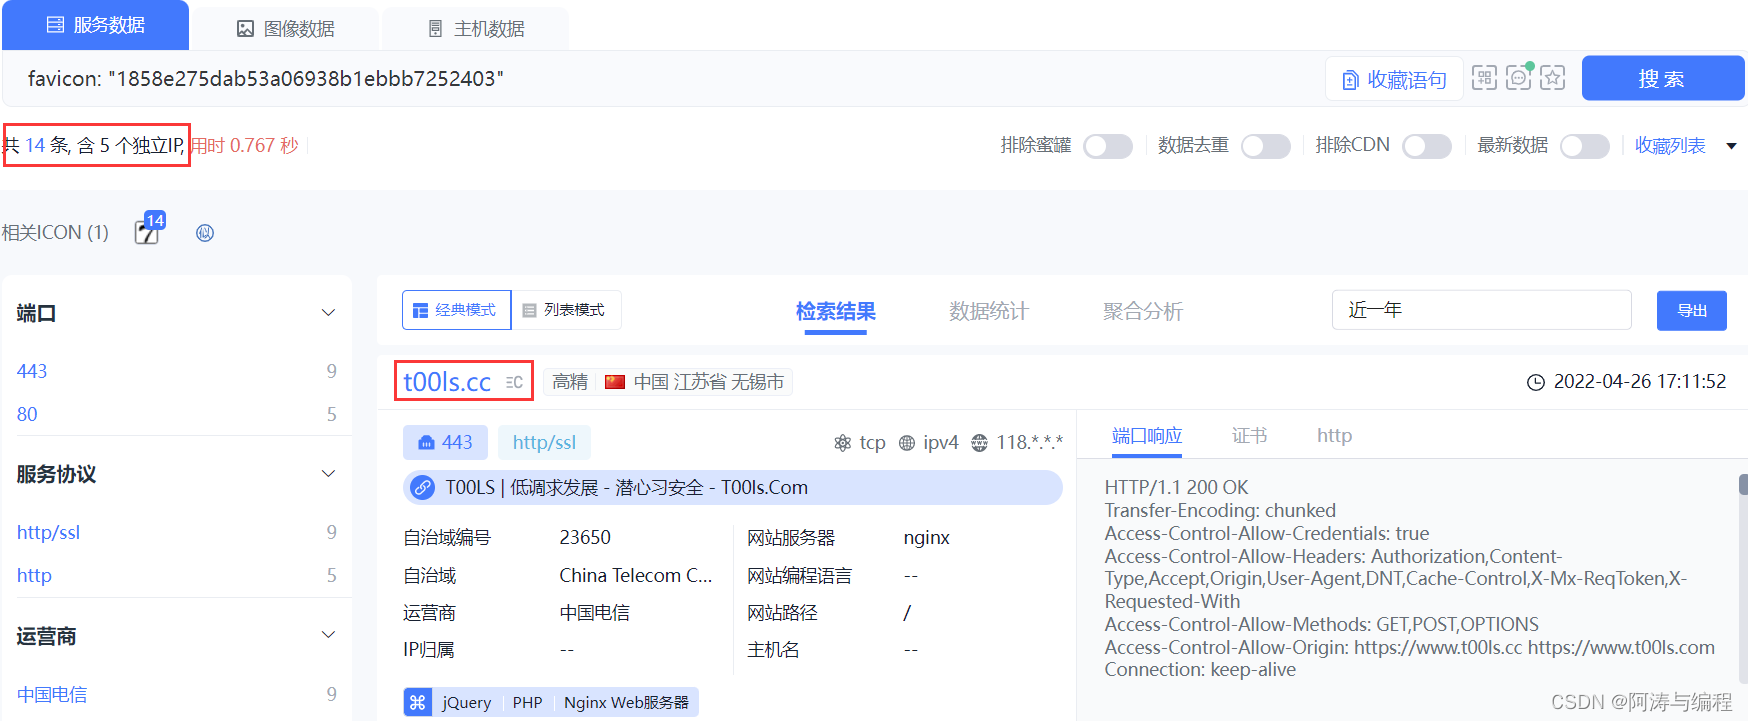The width and height of the screenshot is (1748, 721).
Task: Select 经典模式 view mode
Action: pos(456,310)
